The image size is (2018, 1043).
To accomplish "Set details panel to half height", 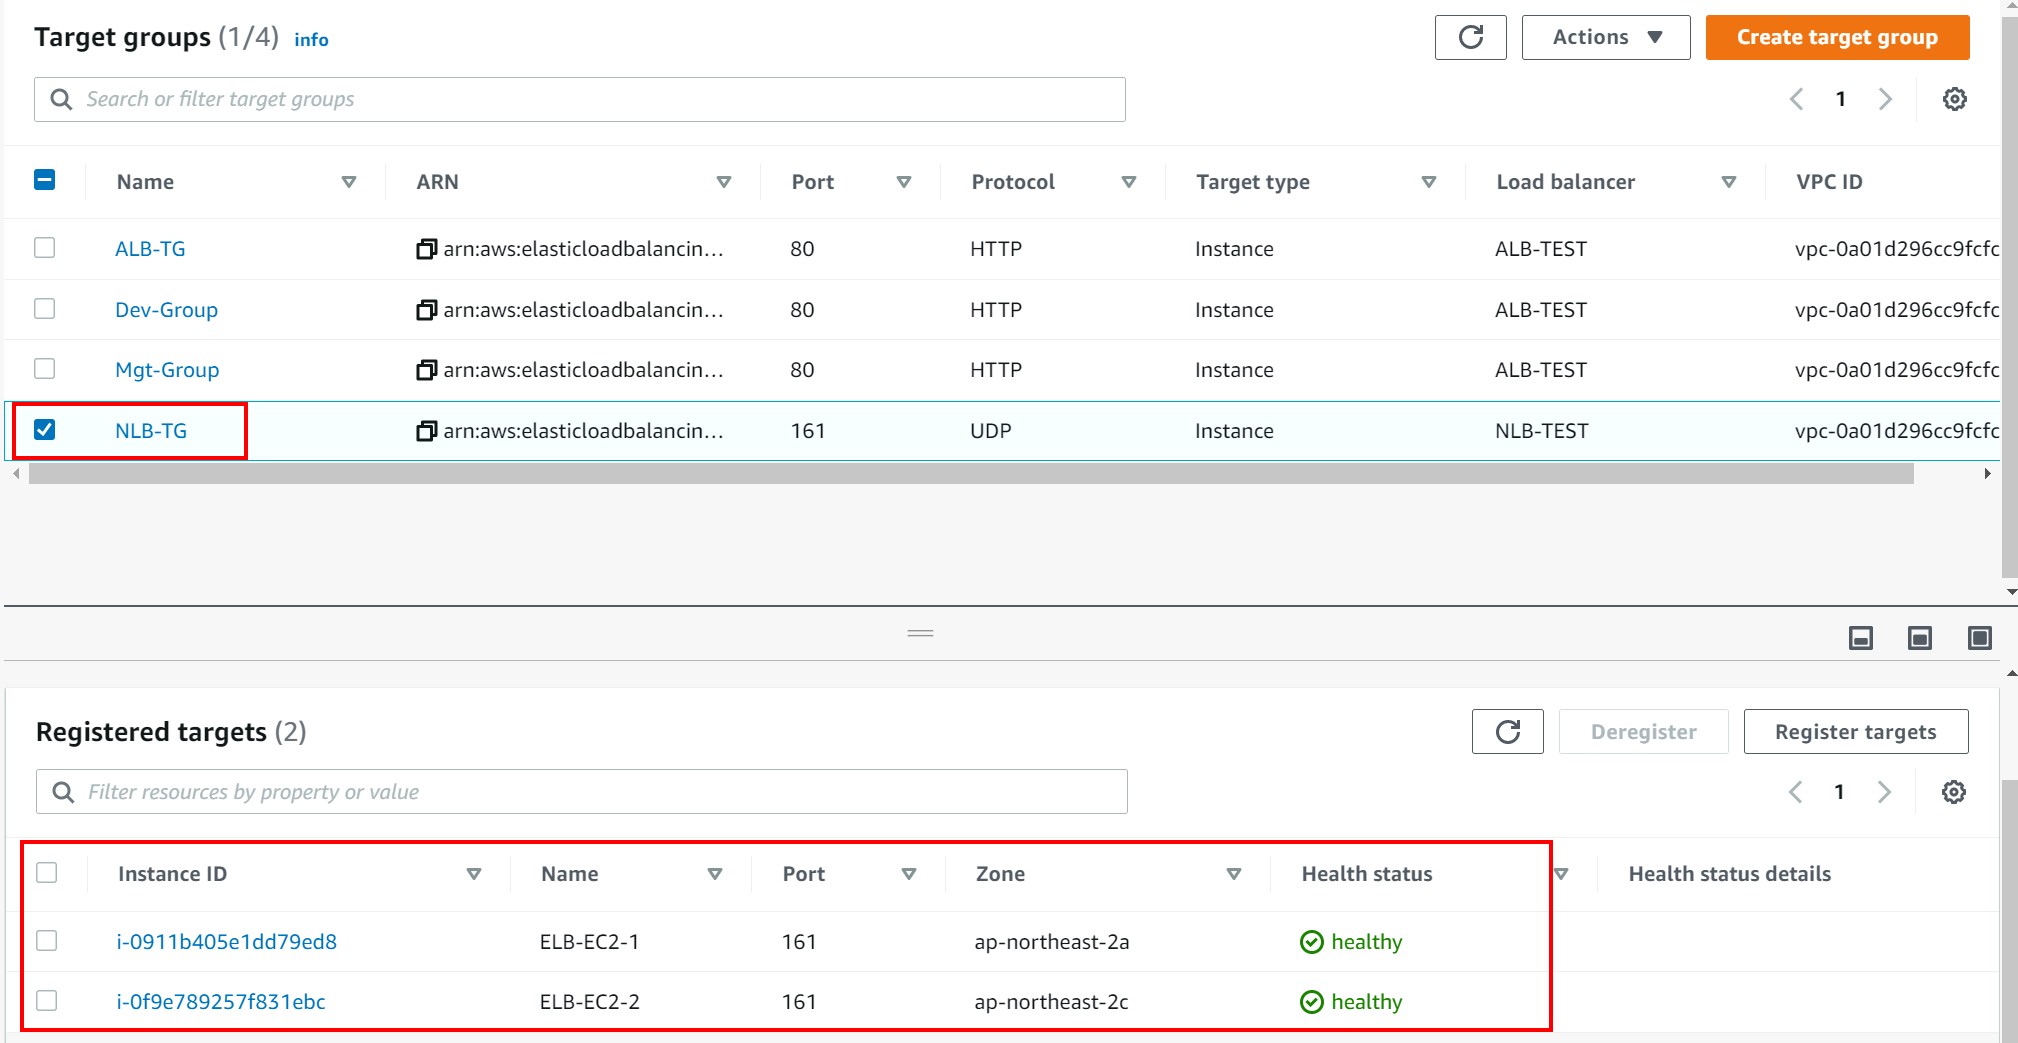I will pos(1920,638).
